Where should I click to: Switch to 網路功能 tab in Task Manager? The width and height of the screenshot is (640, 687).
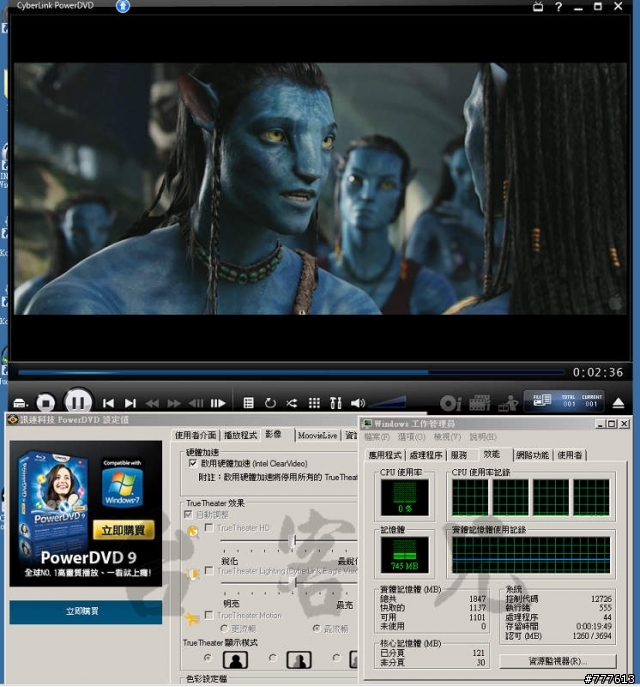532,455
